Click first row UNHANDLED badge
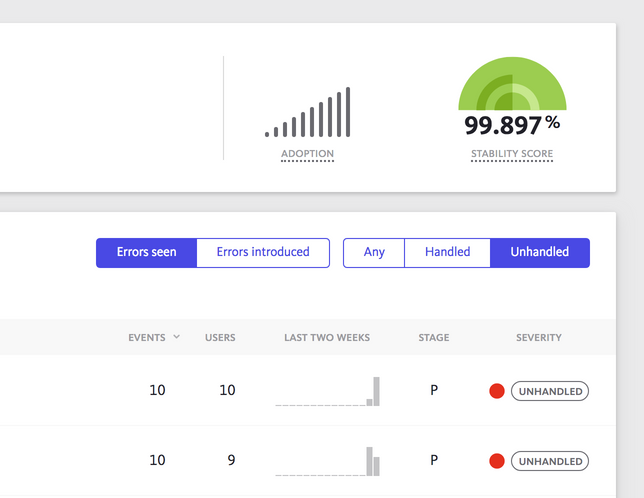The width and height of the screenshot is (644, 498). coord(550,391)
